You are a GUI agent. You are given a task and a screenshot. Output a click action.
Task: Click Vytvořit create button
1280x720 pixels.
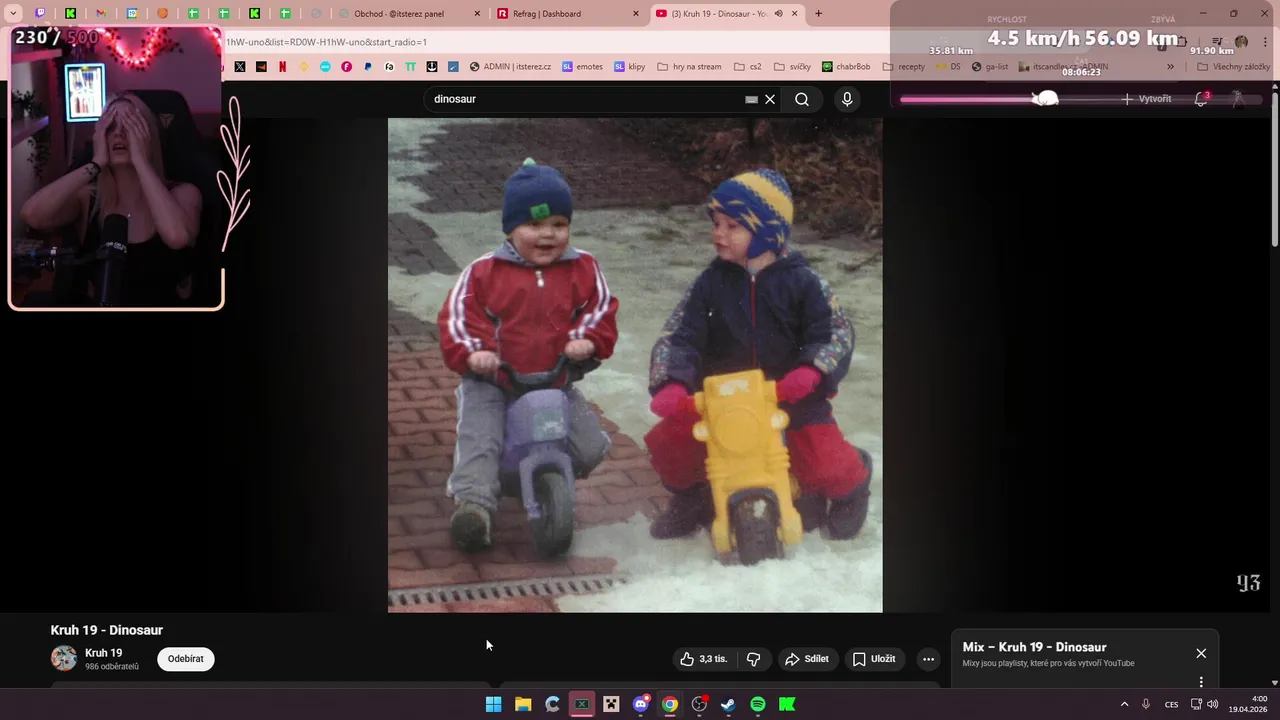[x=1146, y=99]
